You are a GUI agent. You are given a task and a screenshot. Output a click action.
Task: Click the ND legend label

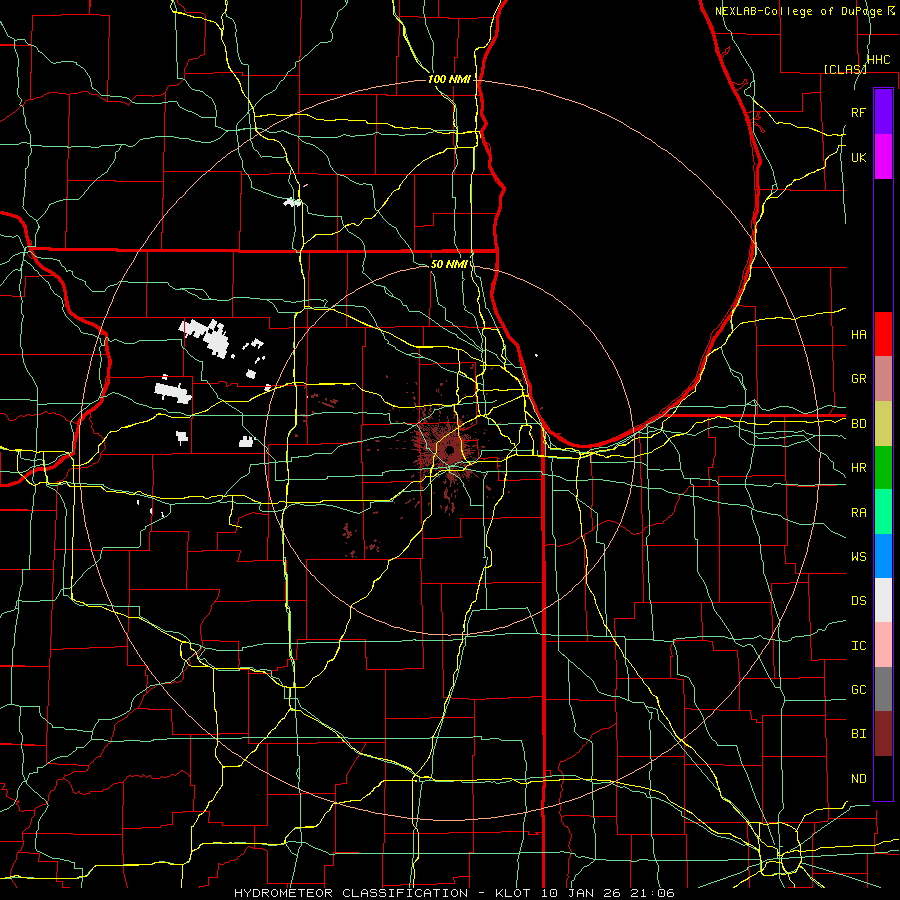(x=858, y=779)
